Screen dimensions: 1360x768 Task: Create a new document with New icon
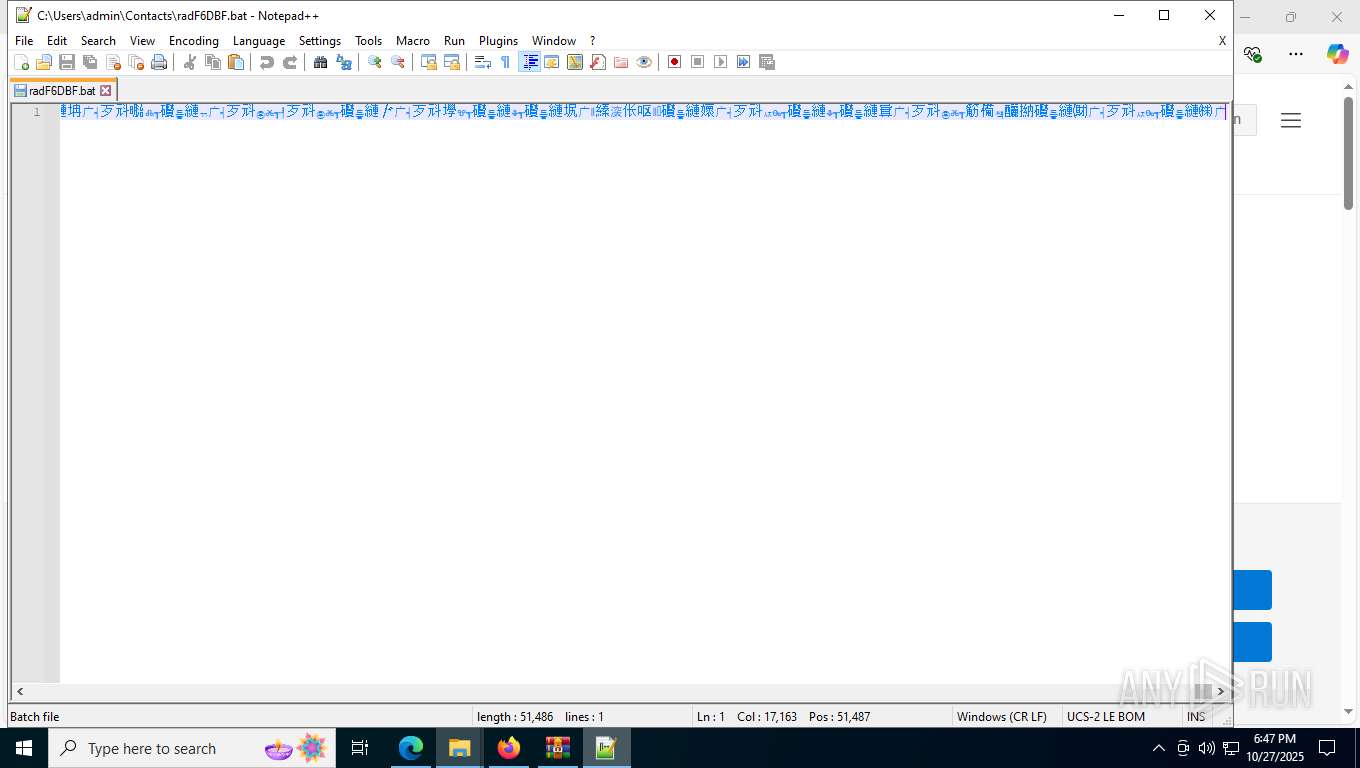pyautogui.click(x=21, y=62)
